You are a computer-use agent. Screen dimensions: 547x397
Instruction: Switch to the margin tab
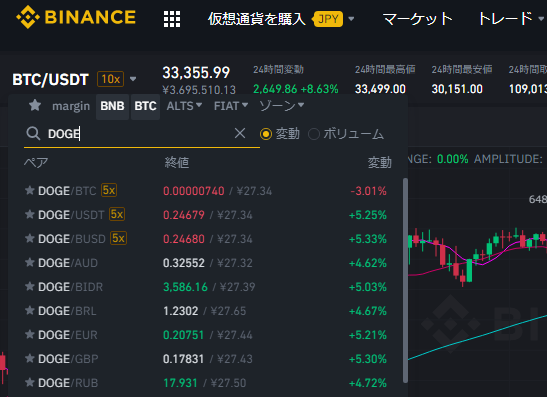[x=71, y=106]
